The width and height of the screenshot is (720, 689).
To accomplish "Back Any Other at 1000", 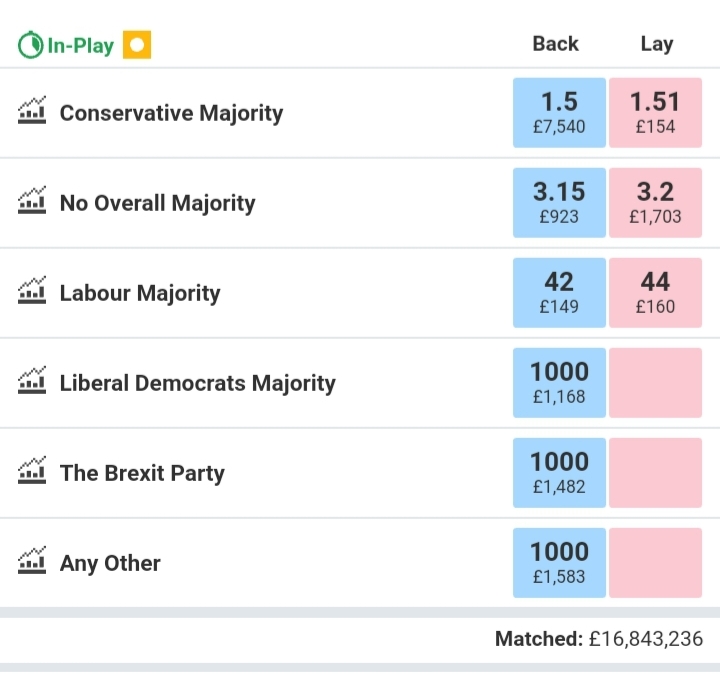I will [x=559, y=563].
